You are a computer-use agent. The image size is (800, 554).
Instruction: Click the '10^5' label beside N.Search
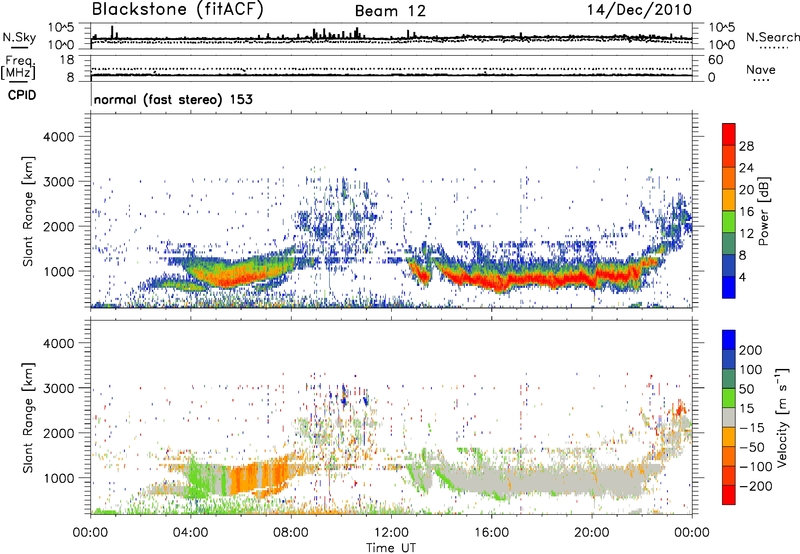(x=722, y=28)
